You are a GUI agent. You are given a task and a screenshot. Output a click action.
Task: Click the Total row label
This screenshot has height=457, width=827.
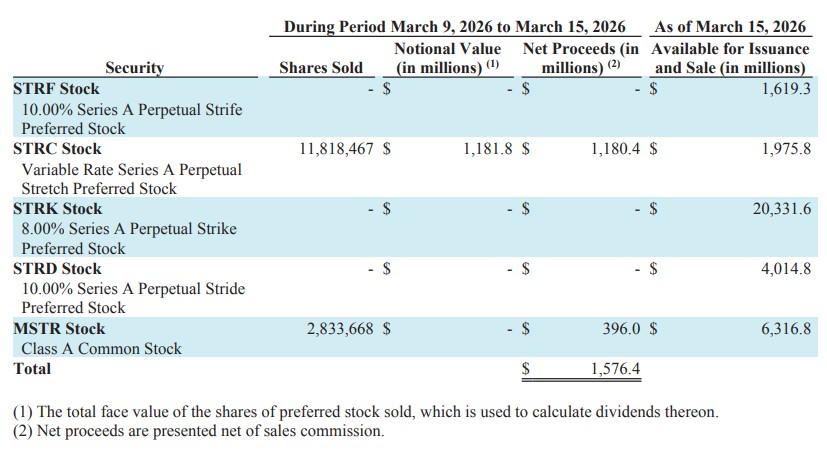click(31, 368)
